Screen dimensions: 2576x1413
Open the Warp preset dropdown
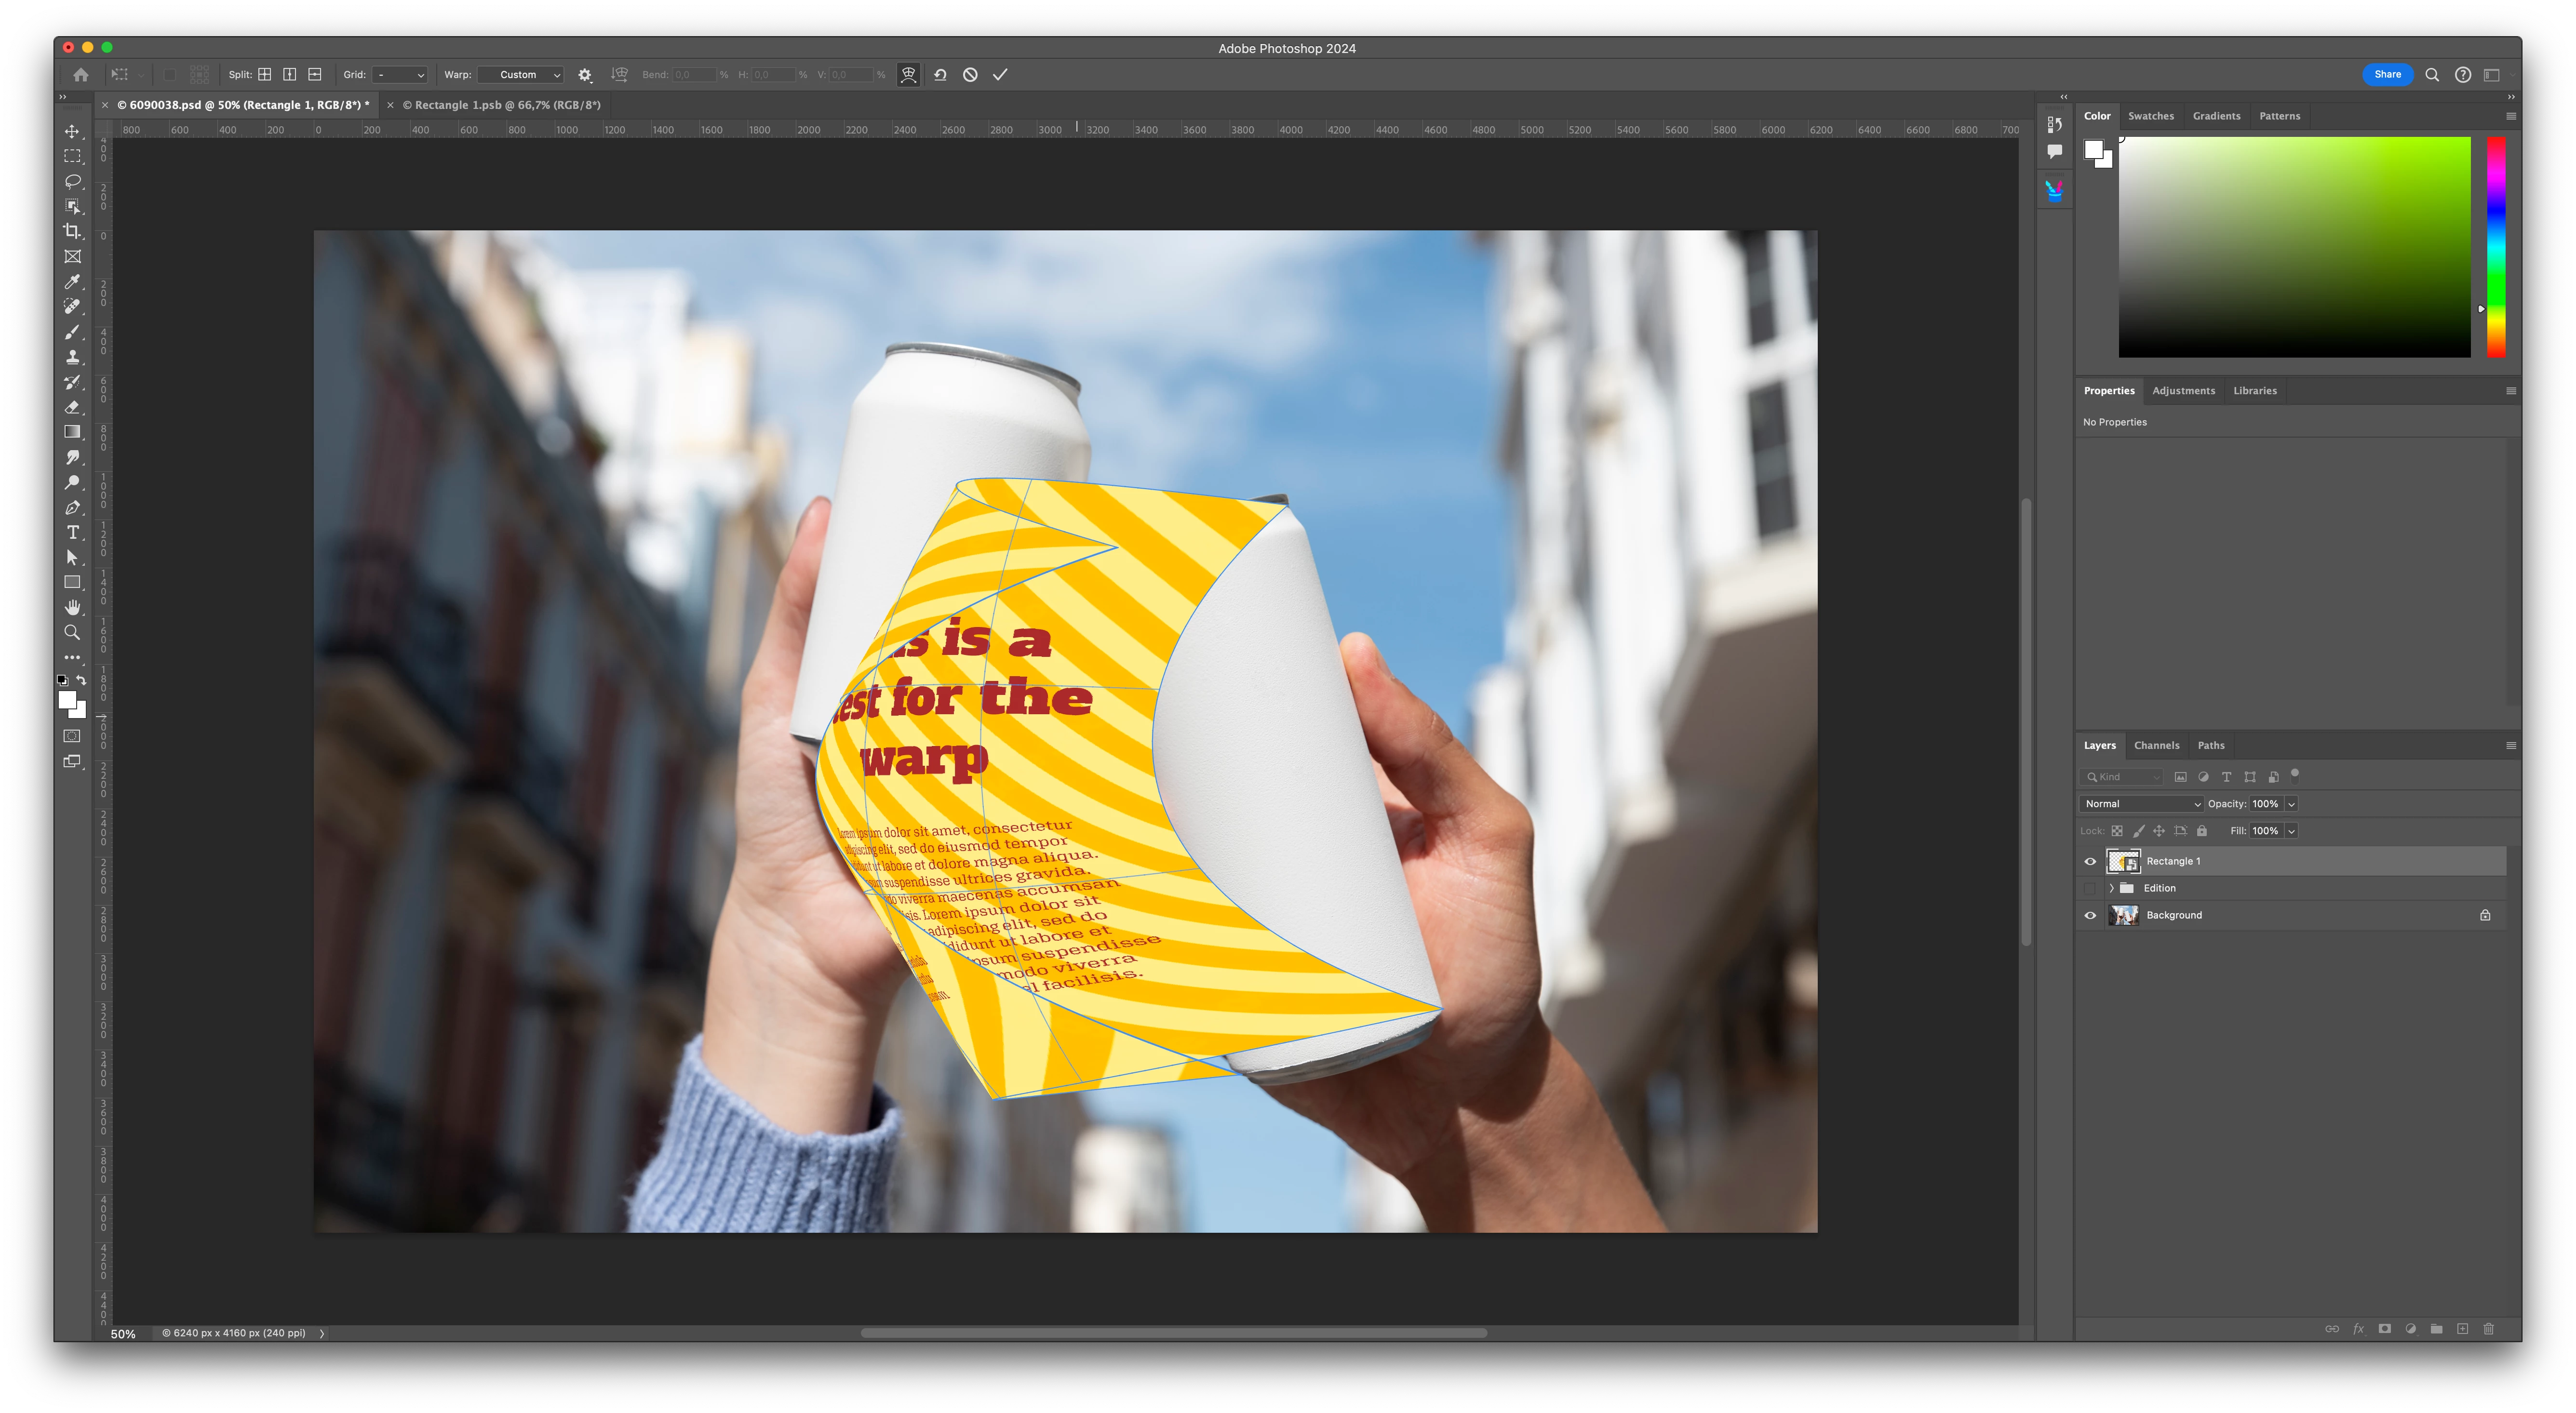pos(520,75)
